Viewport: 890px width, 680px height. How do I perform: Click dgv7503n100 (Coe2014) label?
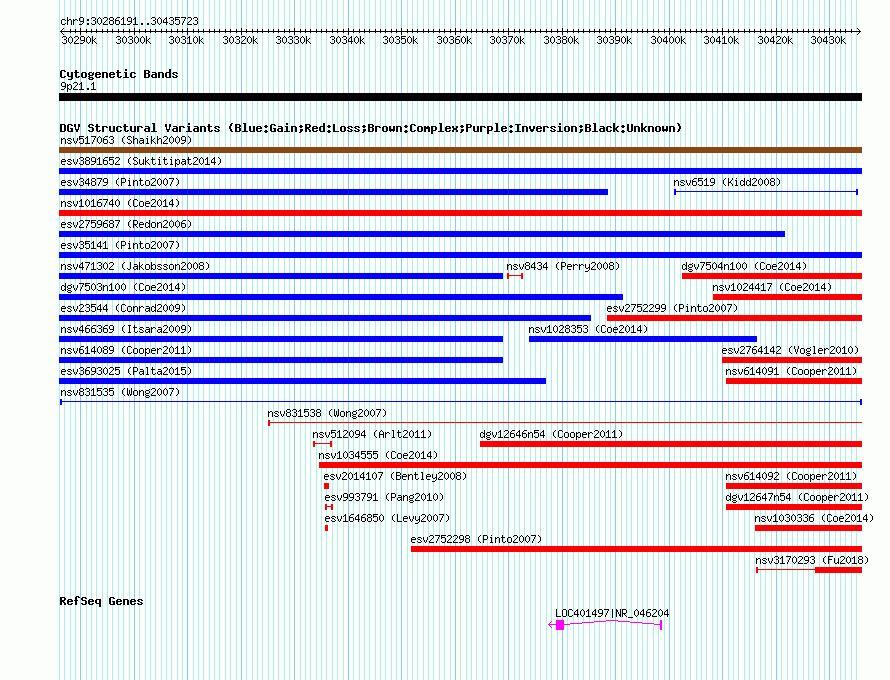point(123,287)
